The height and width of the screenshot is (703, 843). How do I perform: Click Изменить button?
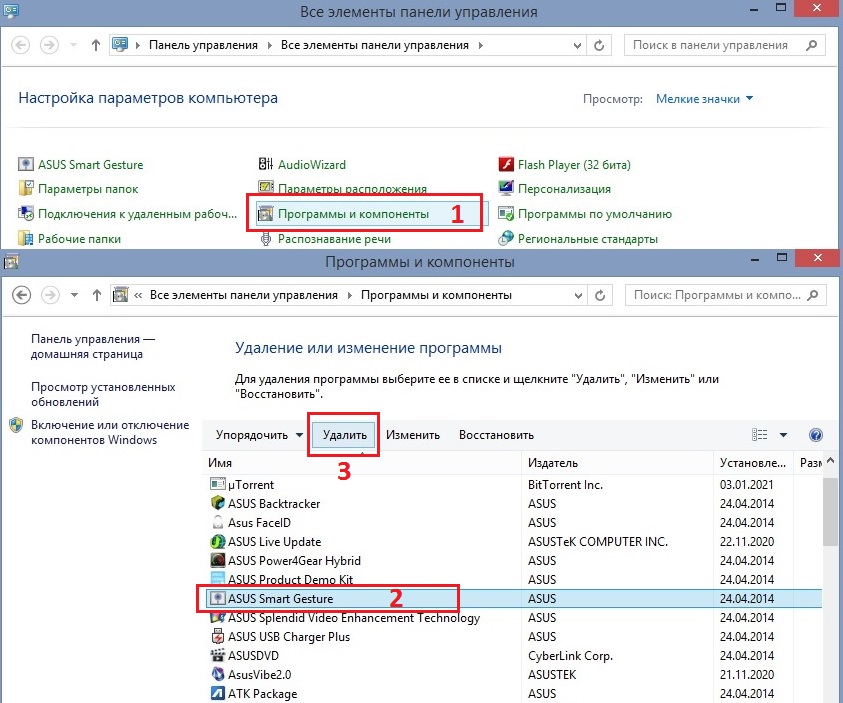[x=413, y=435]
